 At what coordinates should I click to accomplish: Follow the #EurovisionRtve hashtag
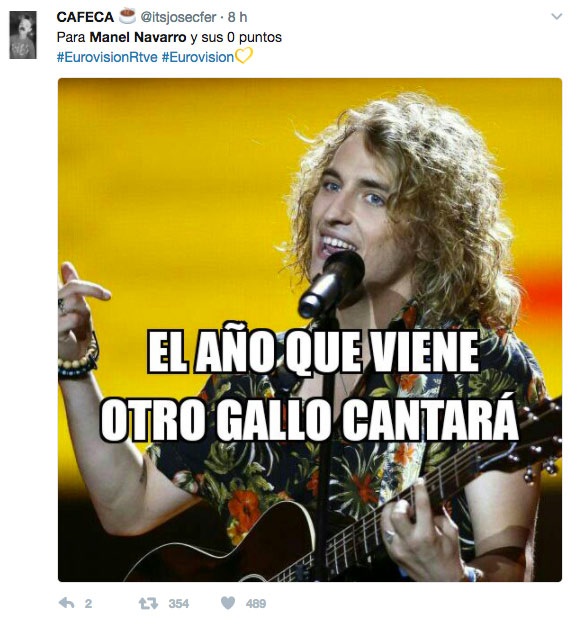tap(107, 57)
